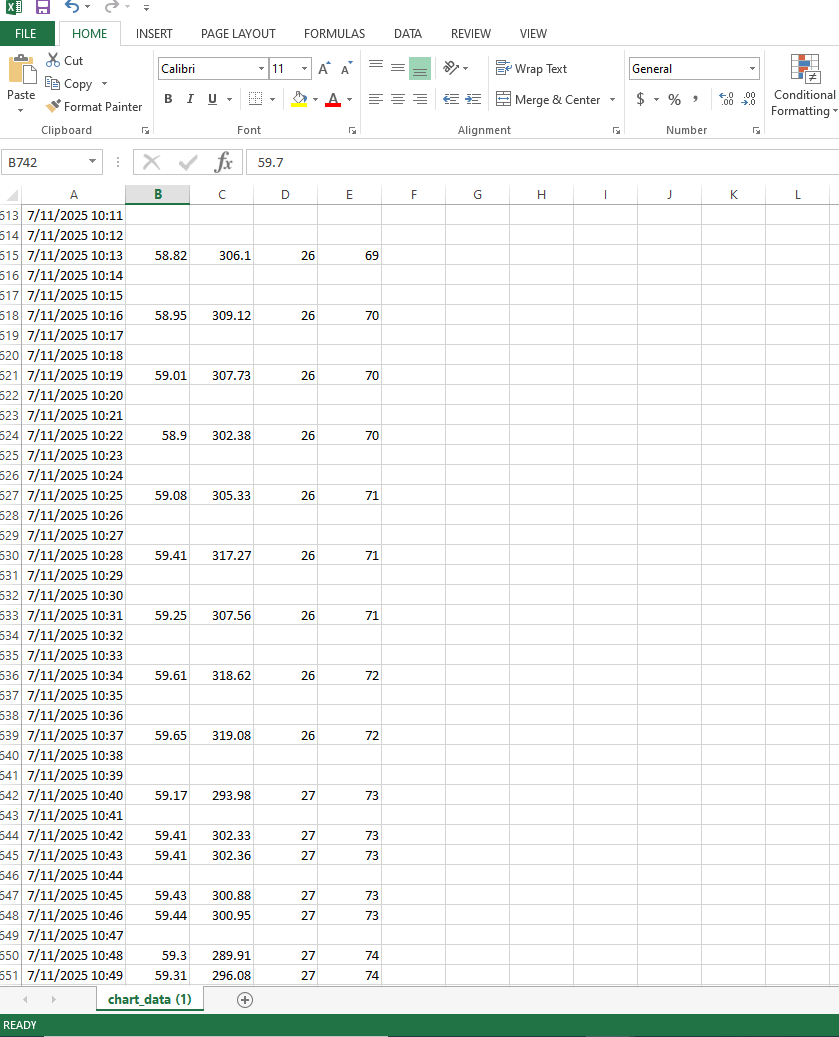Open the fill color dropdown arrow
Viewport: 839px width, 1037px height.
point(315,100)
